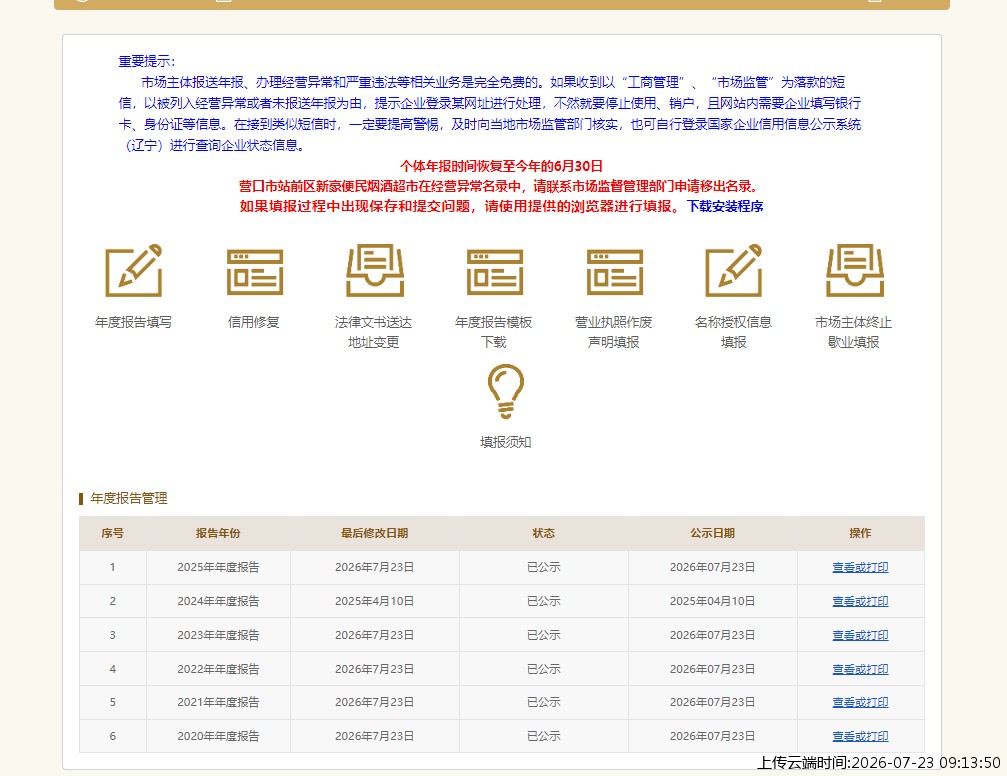Click the 下载安装程序 link
The height and width of the screenshot is (776, 1007).
[725, 206]
